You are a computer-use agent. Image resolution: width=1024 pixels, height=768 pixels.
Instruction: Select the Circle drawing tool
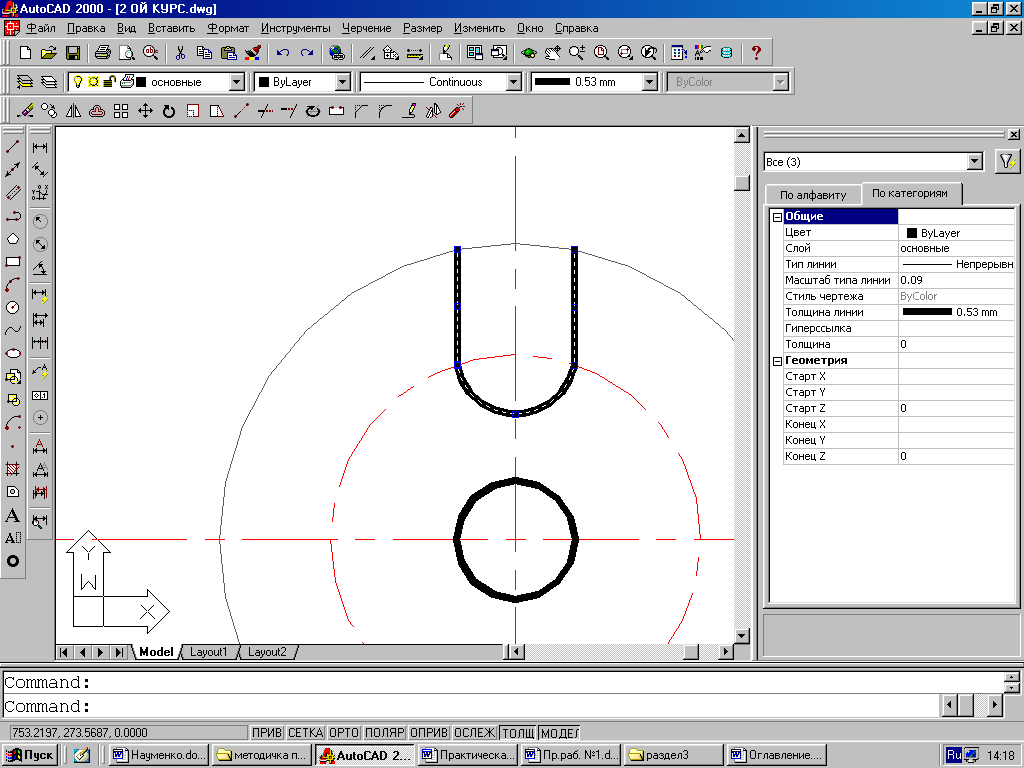point(12,308)
